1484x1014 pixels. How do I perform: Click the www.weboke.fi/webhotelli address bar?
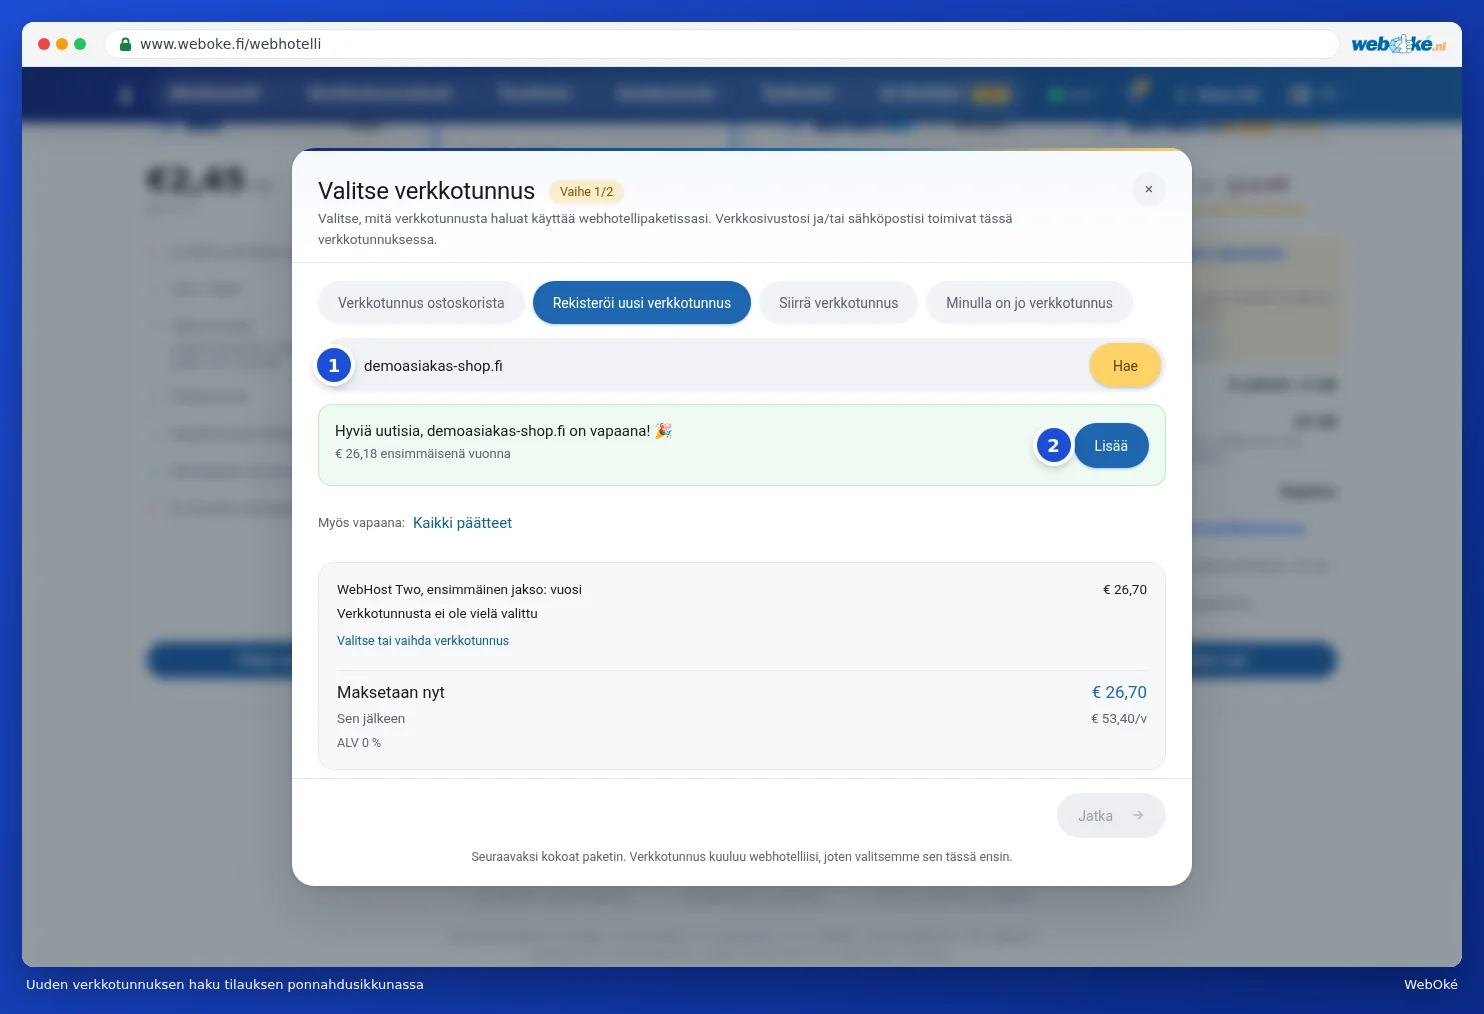721,44
